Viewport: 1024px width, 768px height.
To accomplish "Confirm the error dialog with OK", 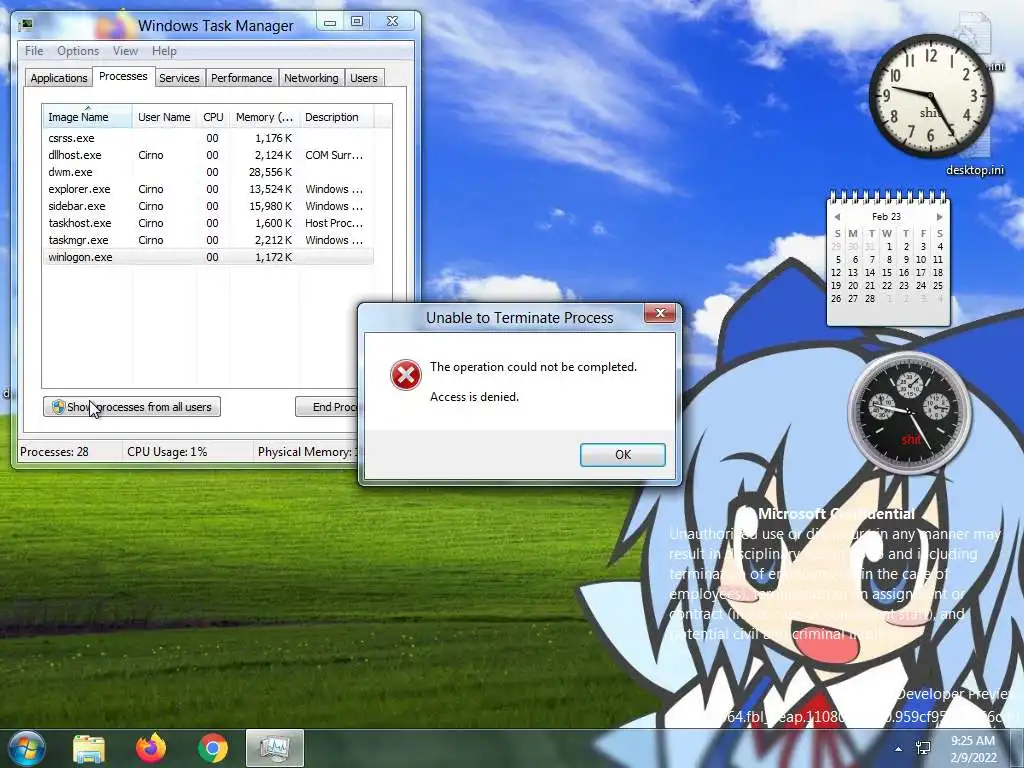I will (622, 455).
